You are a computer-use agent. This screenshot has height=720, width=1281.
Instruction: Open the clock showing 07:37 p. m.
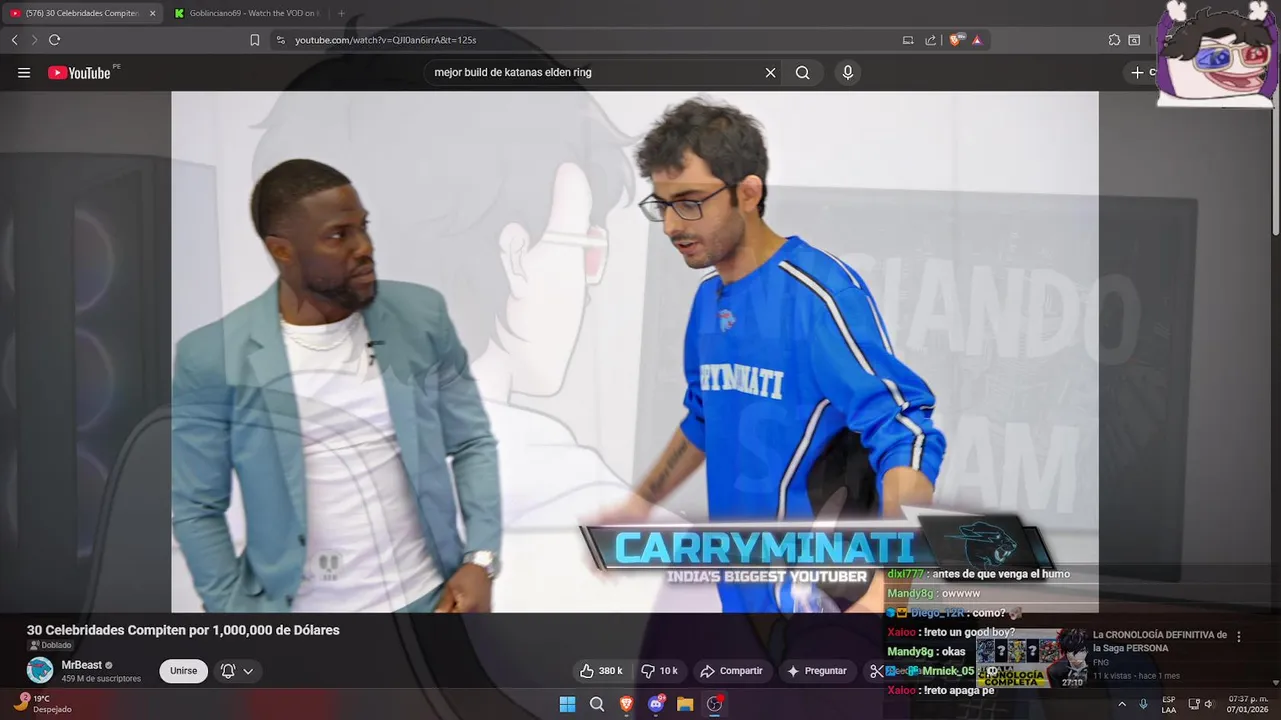[1248, 704]
